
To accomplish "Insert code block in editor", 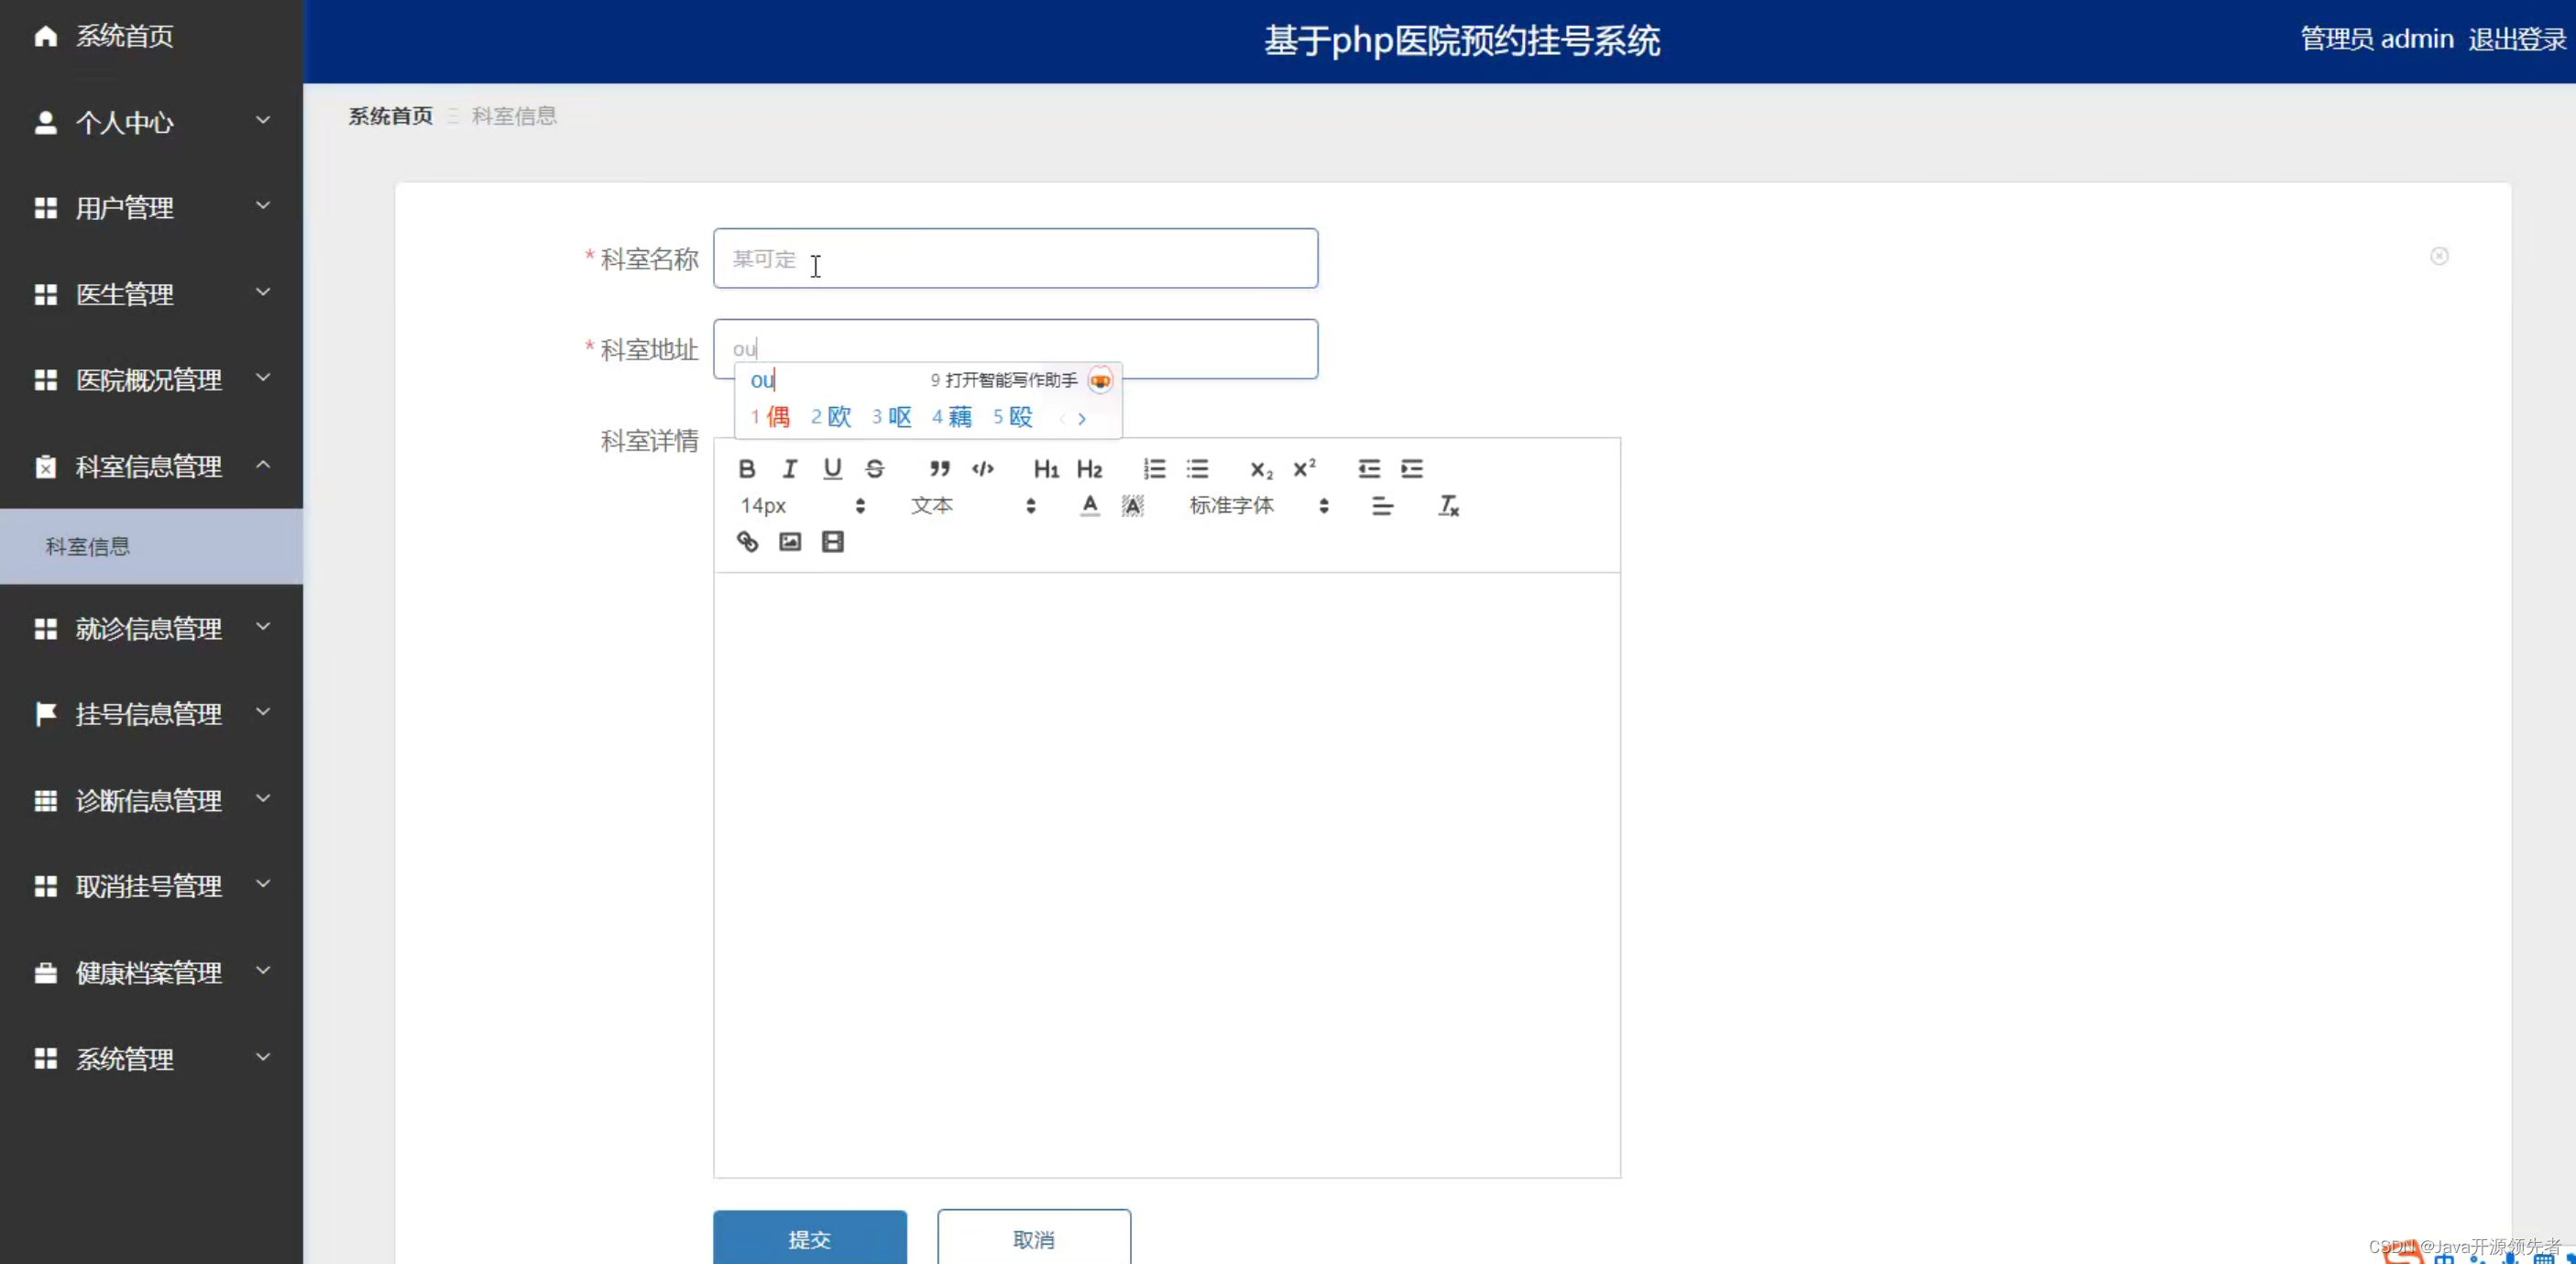I will (x=982, y=469).
